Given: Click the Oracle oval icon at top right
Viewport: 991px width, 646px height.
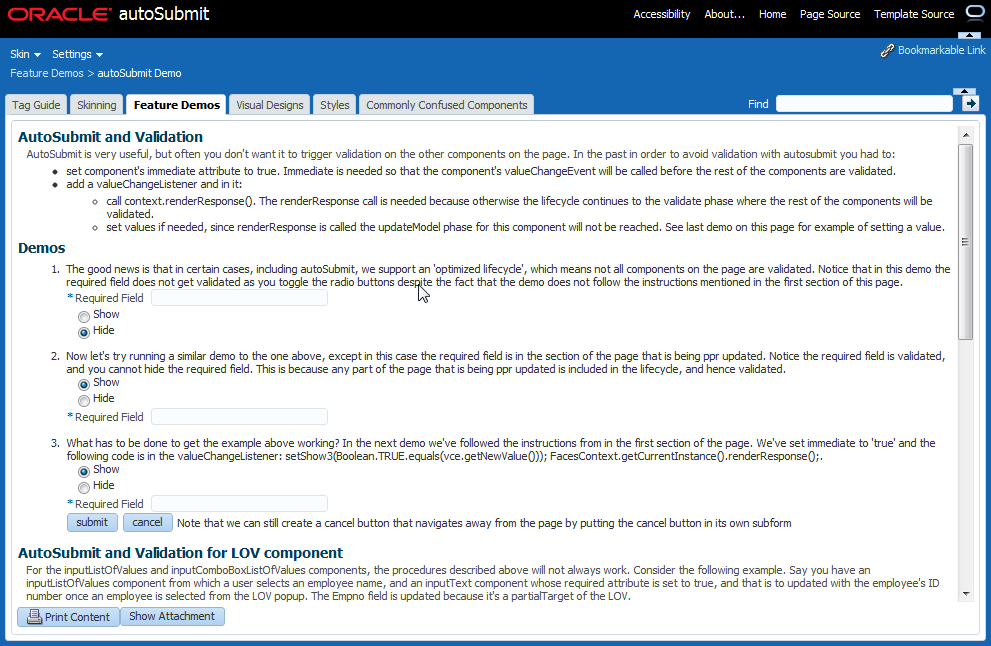Looking at the screenshot, I should (x=976, y=13).
